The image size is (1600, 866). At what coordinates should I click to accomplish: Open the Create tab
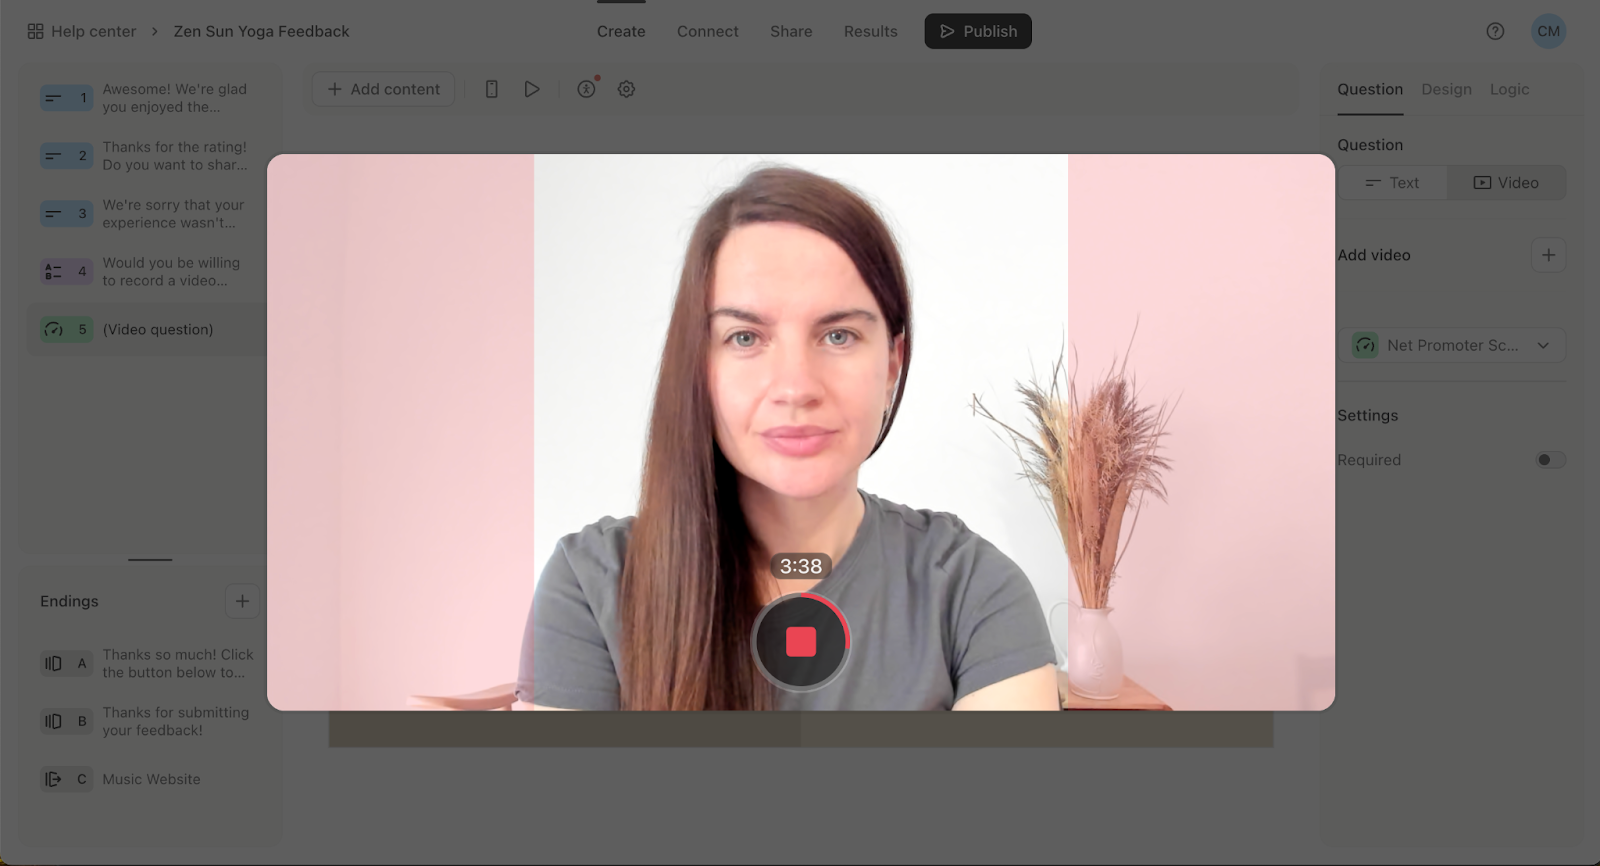[621, 31]
